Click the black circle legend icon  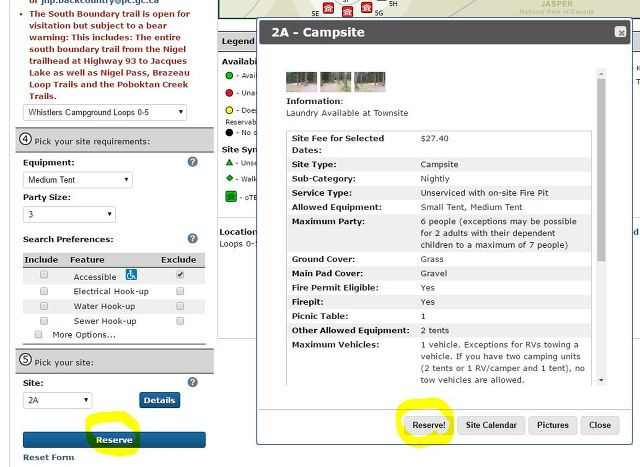pos(229,133)
